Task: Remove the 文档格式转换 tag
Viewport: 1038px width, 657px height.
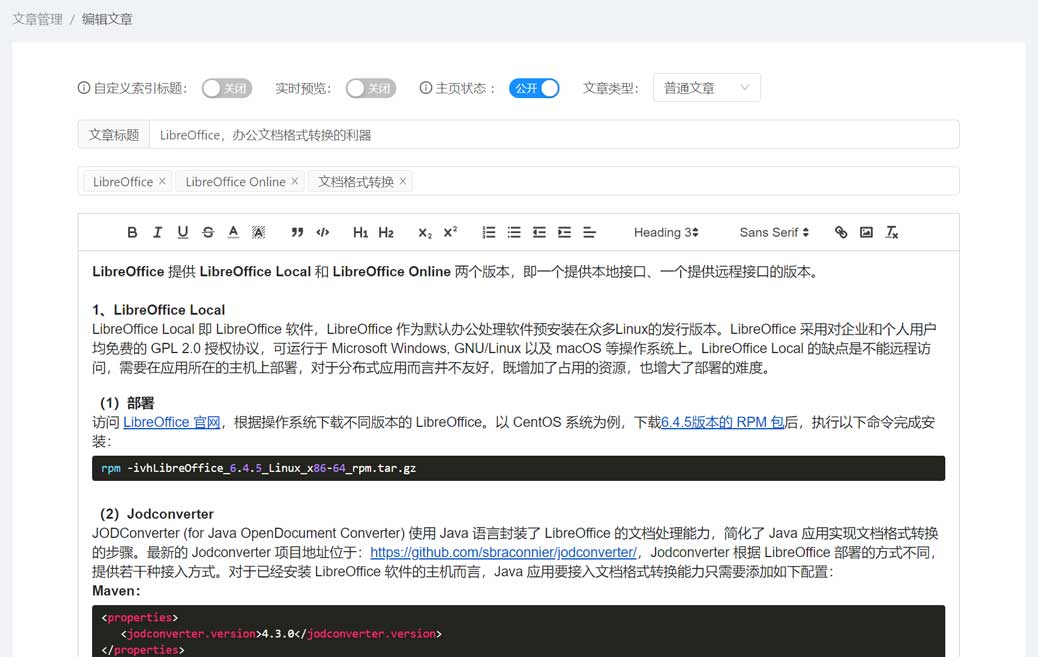Action: click(402, 181)
